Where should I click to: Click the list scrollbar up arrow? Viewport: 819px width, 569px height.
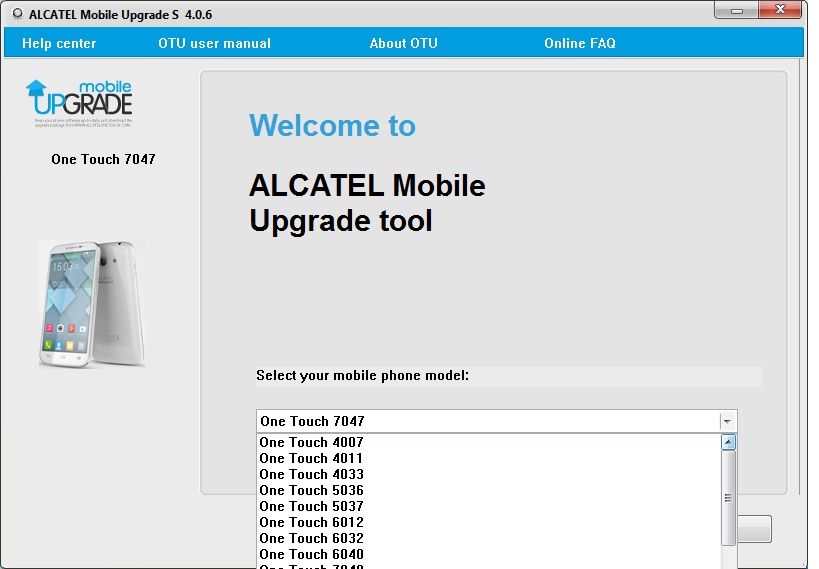pos(728,442)
